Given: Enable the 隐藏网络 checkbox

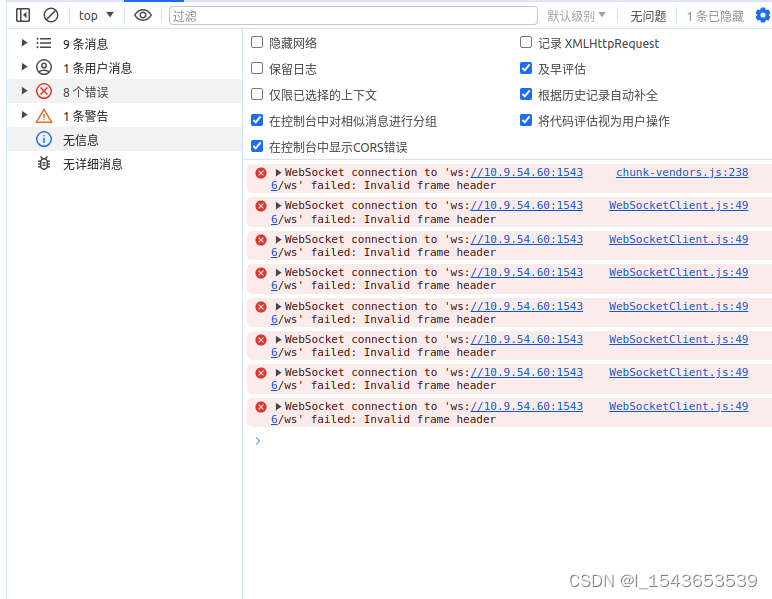Looking at the screenshot, I should pos(257,42).
